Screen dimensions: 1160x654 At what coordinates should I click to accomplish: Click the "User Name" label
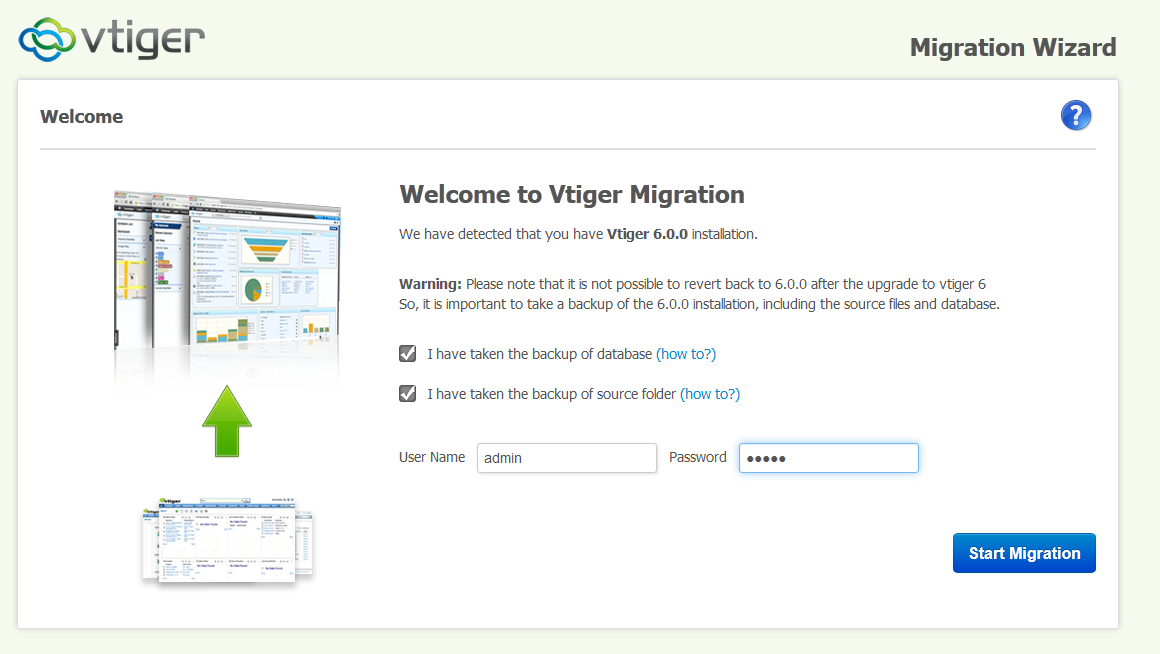pyautogui.click(x=432, y=457)
